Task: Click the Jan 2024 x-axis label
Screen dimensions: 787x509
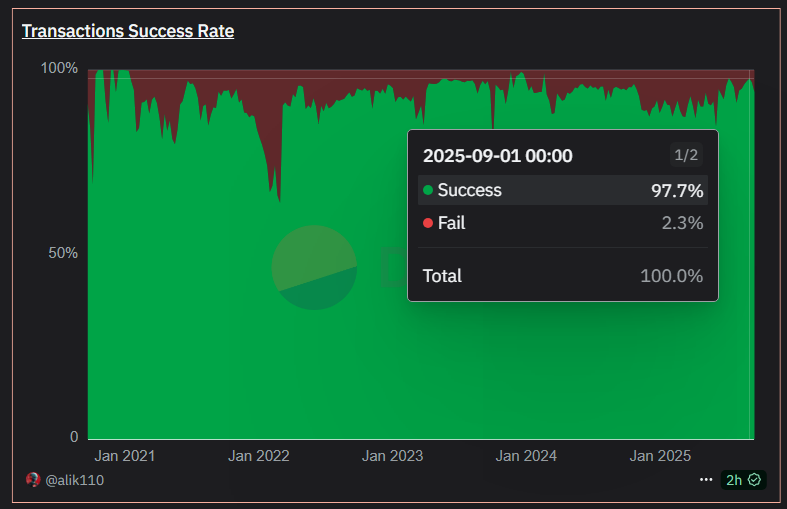Action: coord(526,456)
